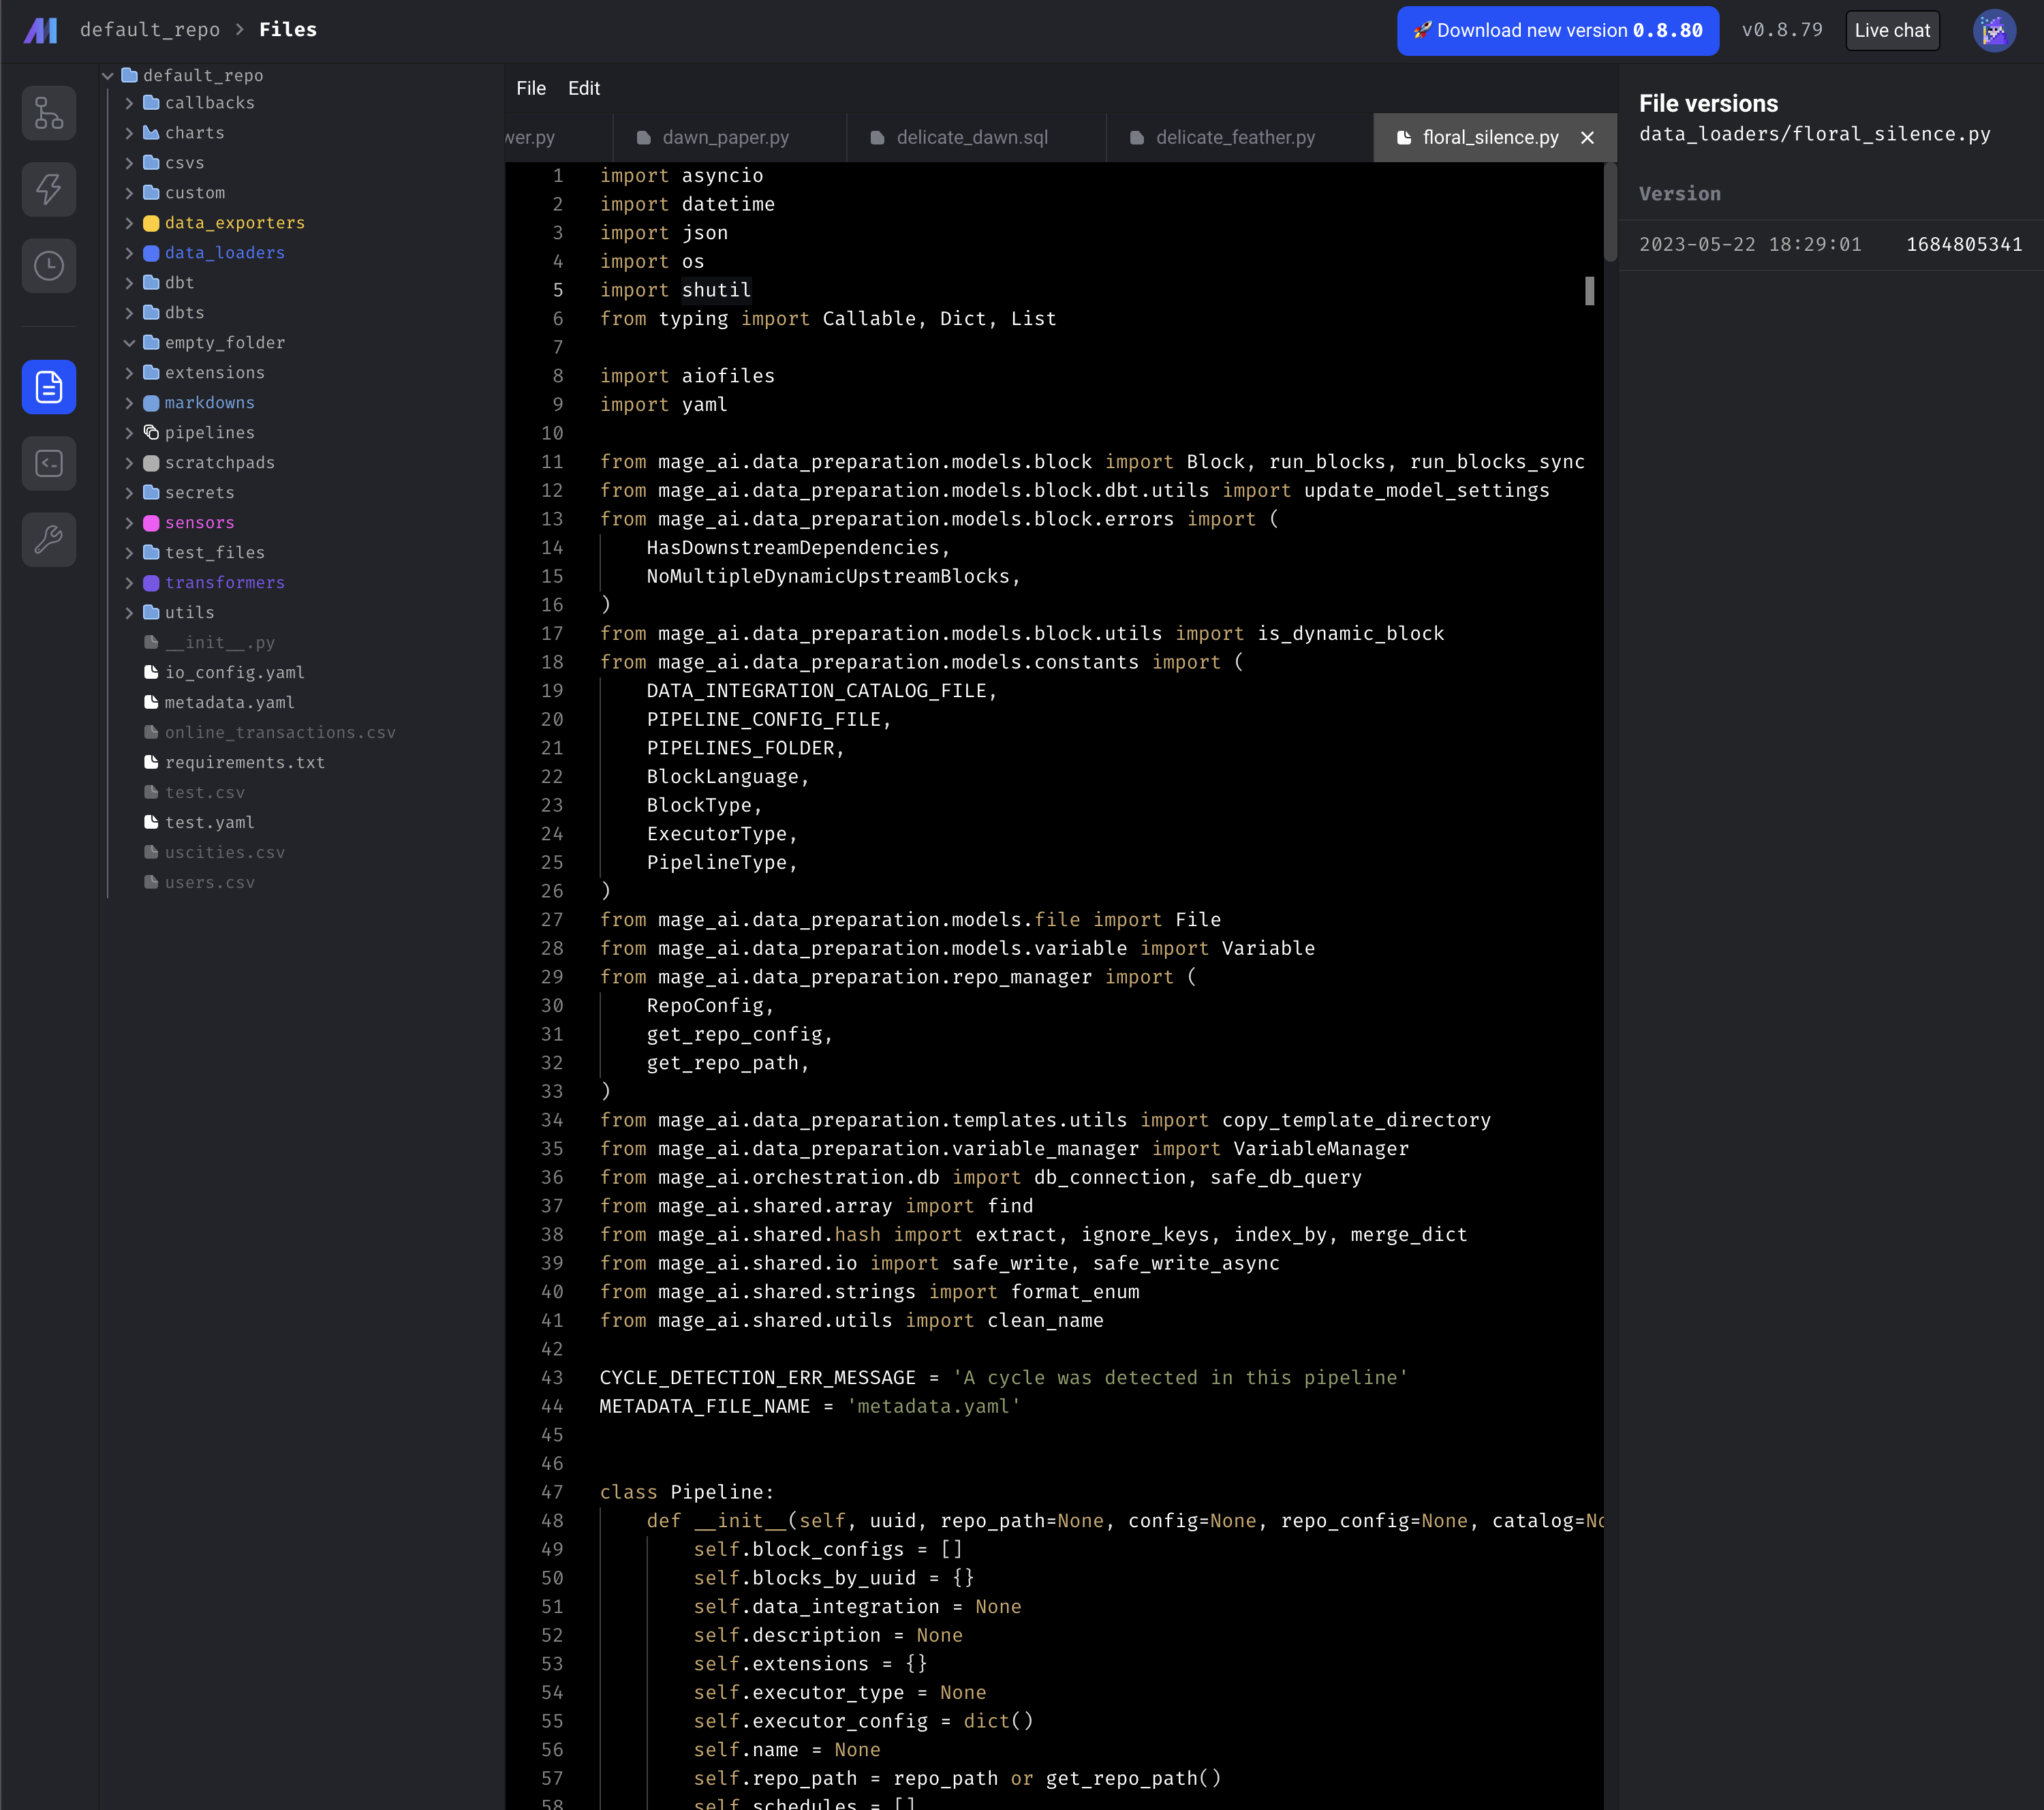The height and width of the screenshot is (1810, 2044).
Task: Open the Edit menu
Action: pyautogui.click(x=584, y=88)
